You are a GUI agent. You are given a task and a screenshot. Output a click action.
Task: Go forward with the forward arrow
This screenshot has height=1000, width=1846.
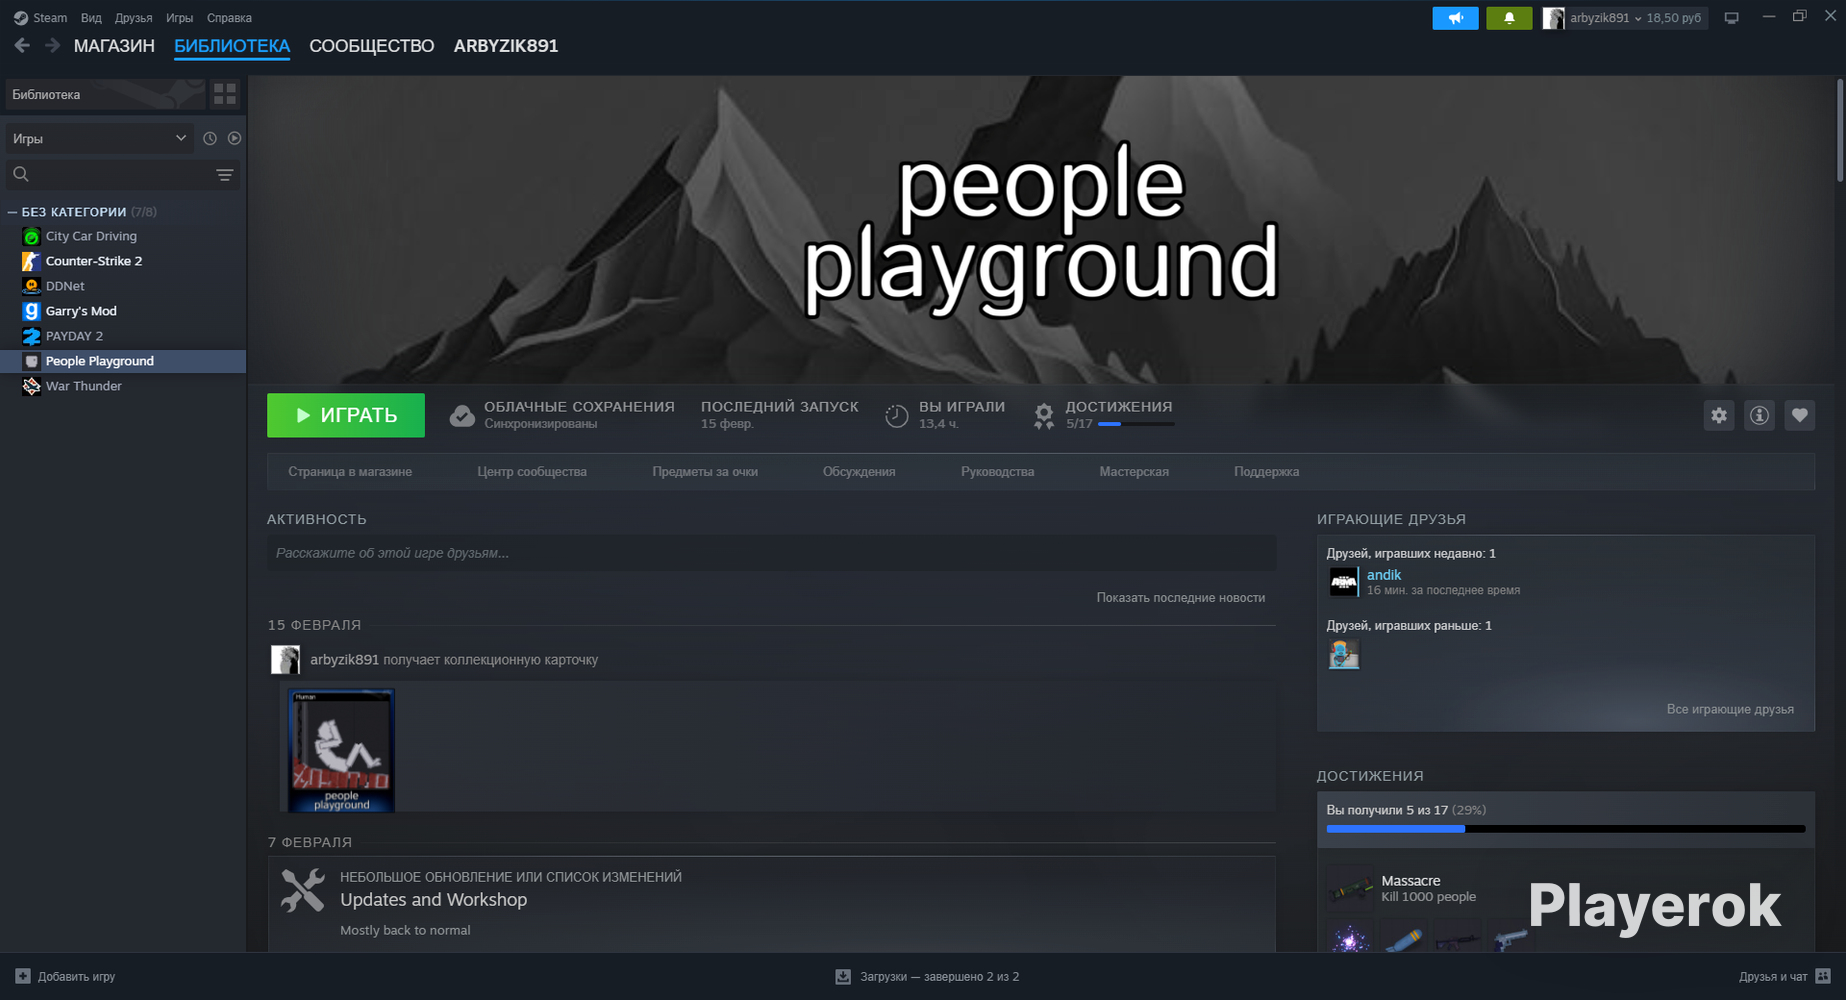(x=53, y=46)
